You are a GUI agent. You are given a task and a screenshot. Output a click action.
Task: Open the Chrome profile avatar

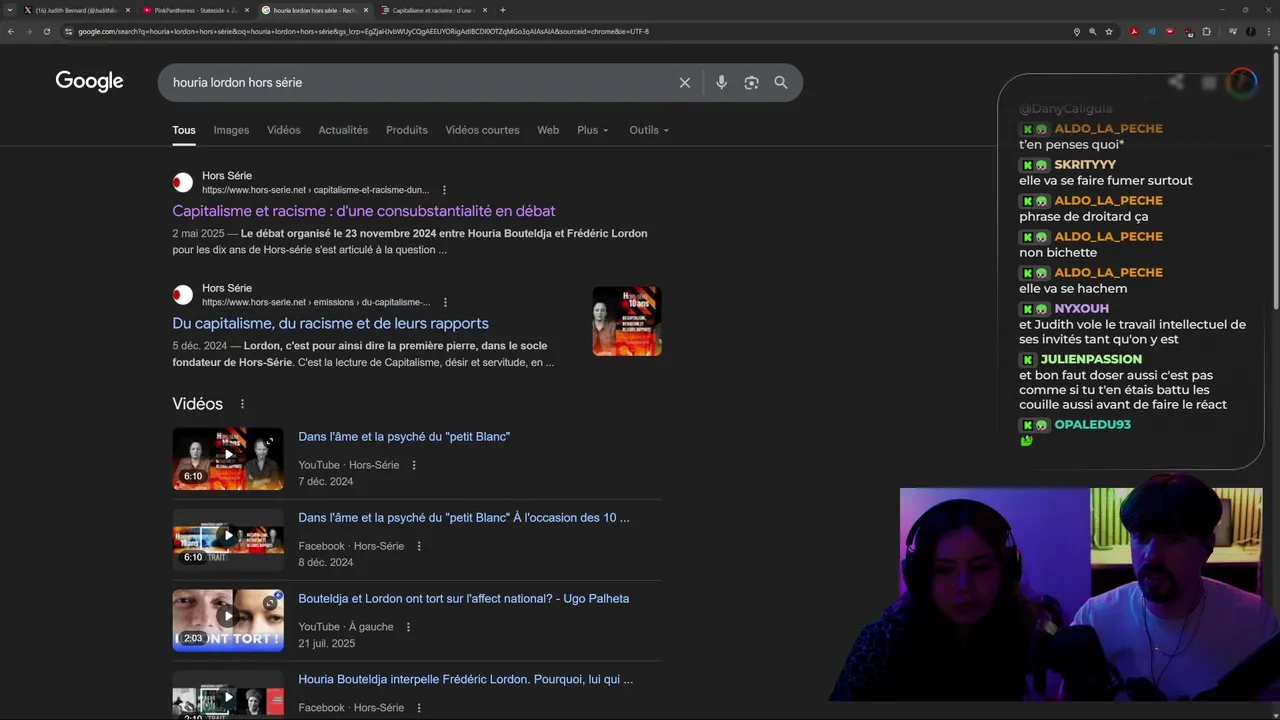[x=1251, y=31]
